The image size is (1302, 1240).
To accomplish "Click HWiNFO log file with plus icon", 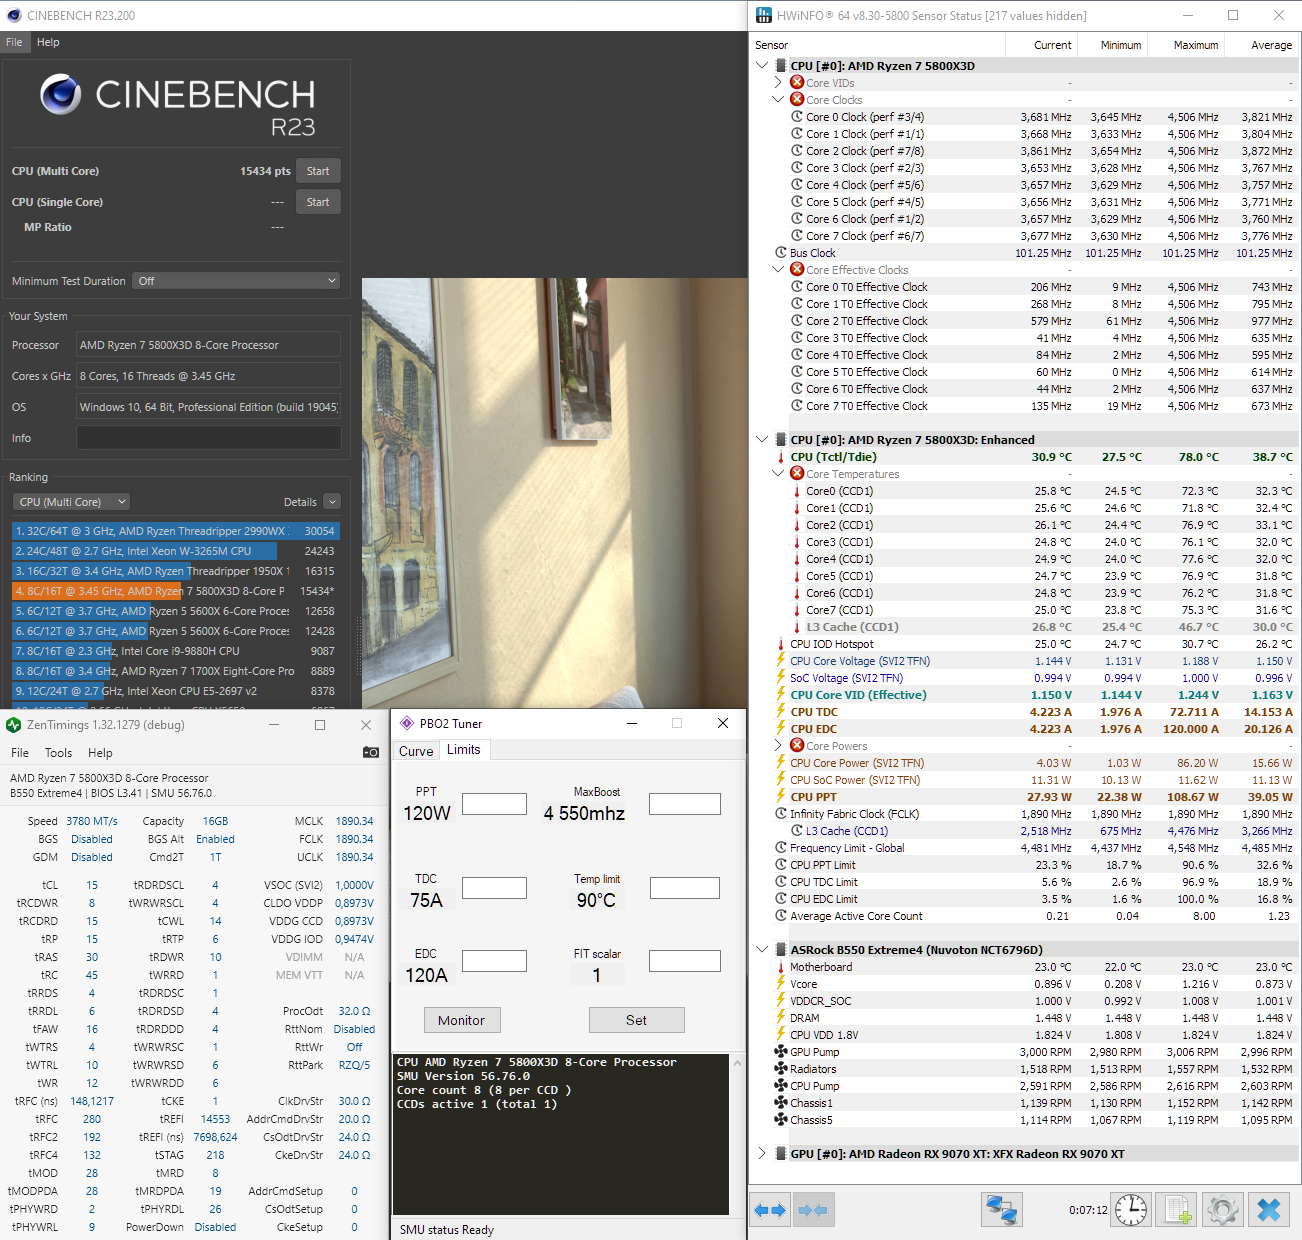I will 1177,1210.
